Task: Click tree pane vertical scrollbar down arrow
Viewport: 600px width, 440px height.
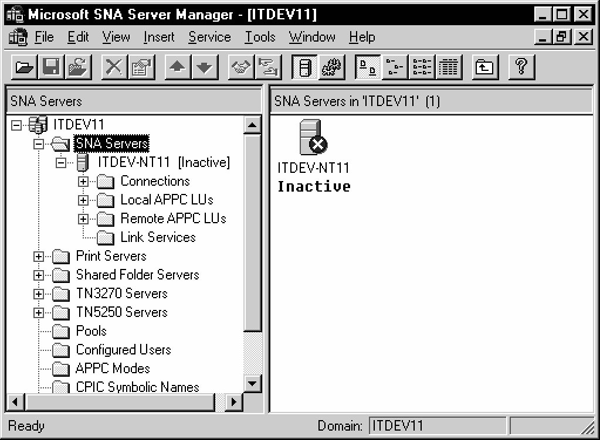Action: pyautogui.click(x=252, y=383)
